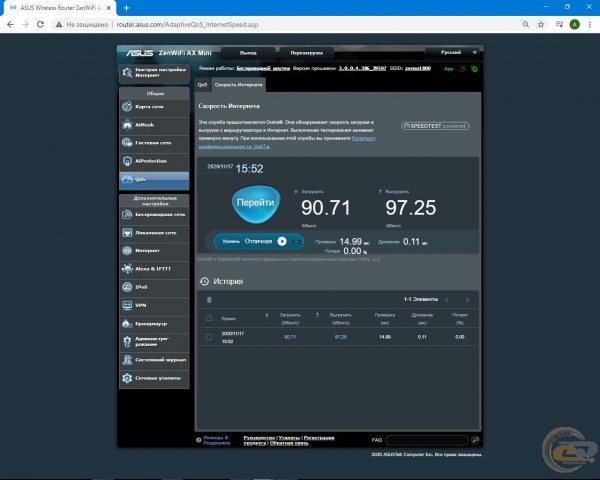
Task: Open Брандмауэр (firewall) settings
Action: [154, 324]
